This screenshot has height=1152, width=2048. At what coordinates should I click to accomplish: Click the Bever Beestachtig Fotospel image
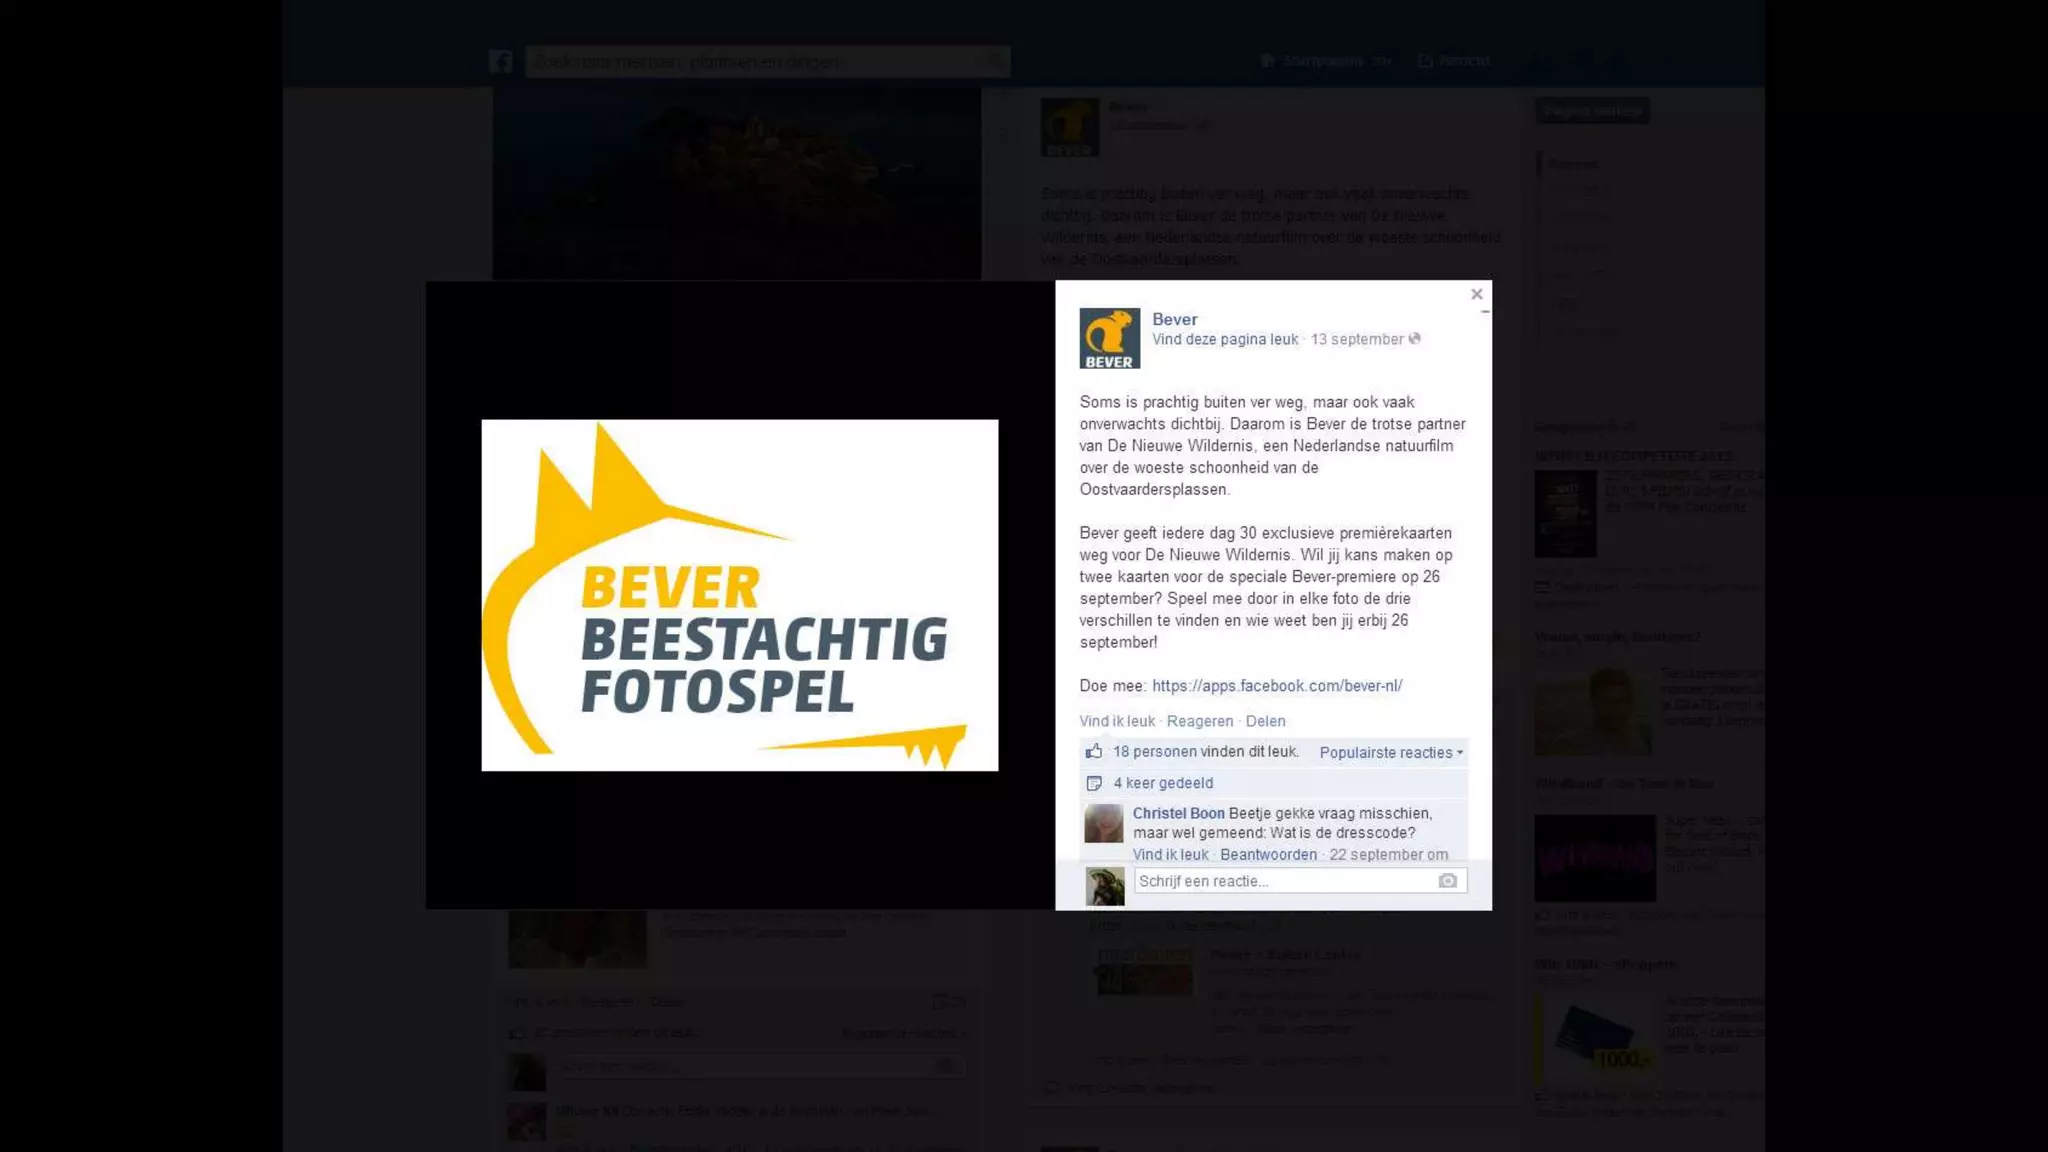pos(740,595)
